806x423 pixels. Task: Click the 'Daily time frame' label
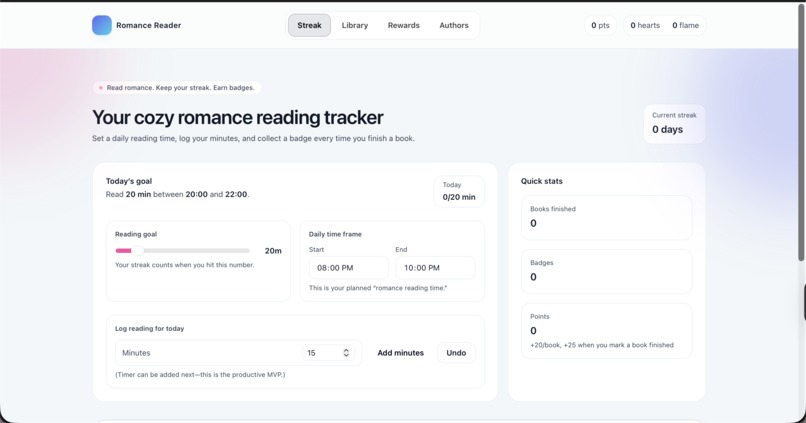pyautogui.click(x=335, y=234)
